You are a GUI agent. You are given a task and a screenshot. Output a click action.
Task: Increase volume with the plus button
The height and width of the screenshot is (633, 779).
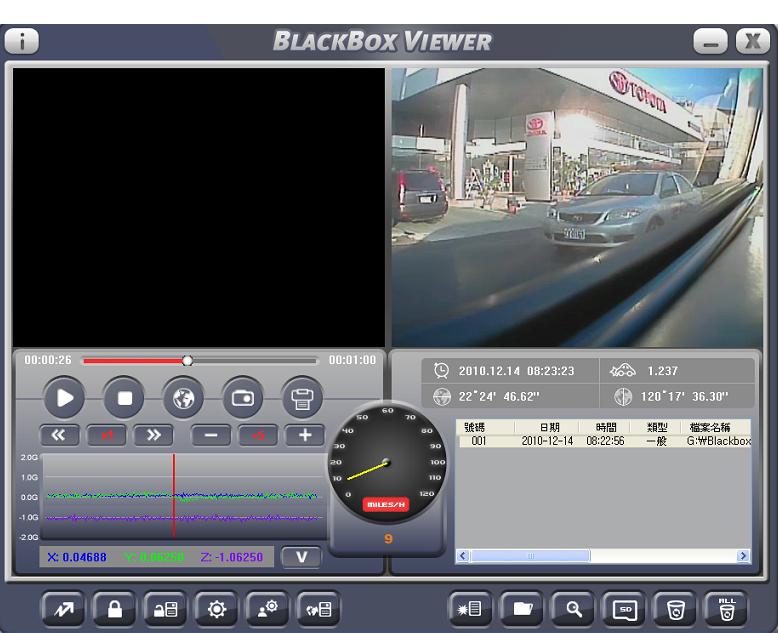[305, 435]
